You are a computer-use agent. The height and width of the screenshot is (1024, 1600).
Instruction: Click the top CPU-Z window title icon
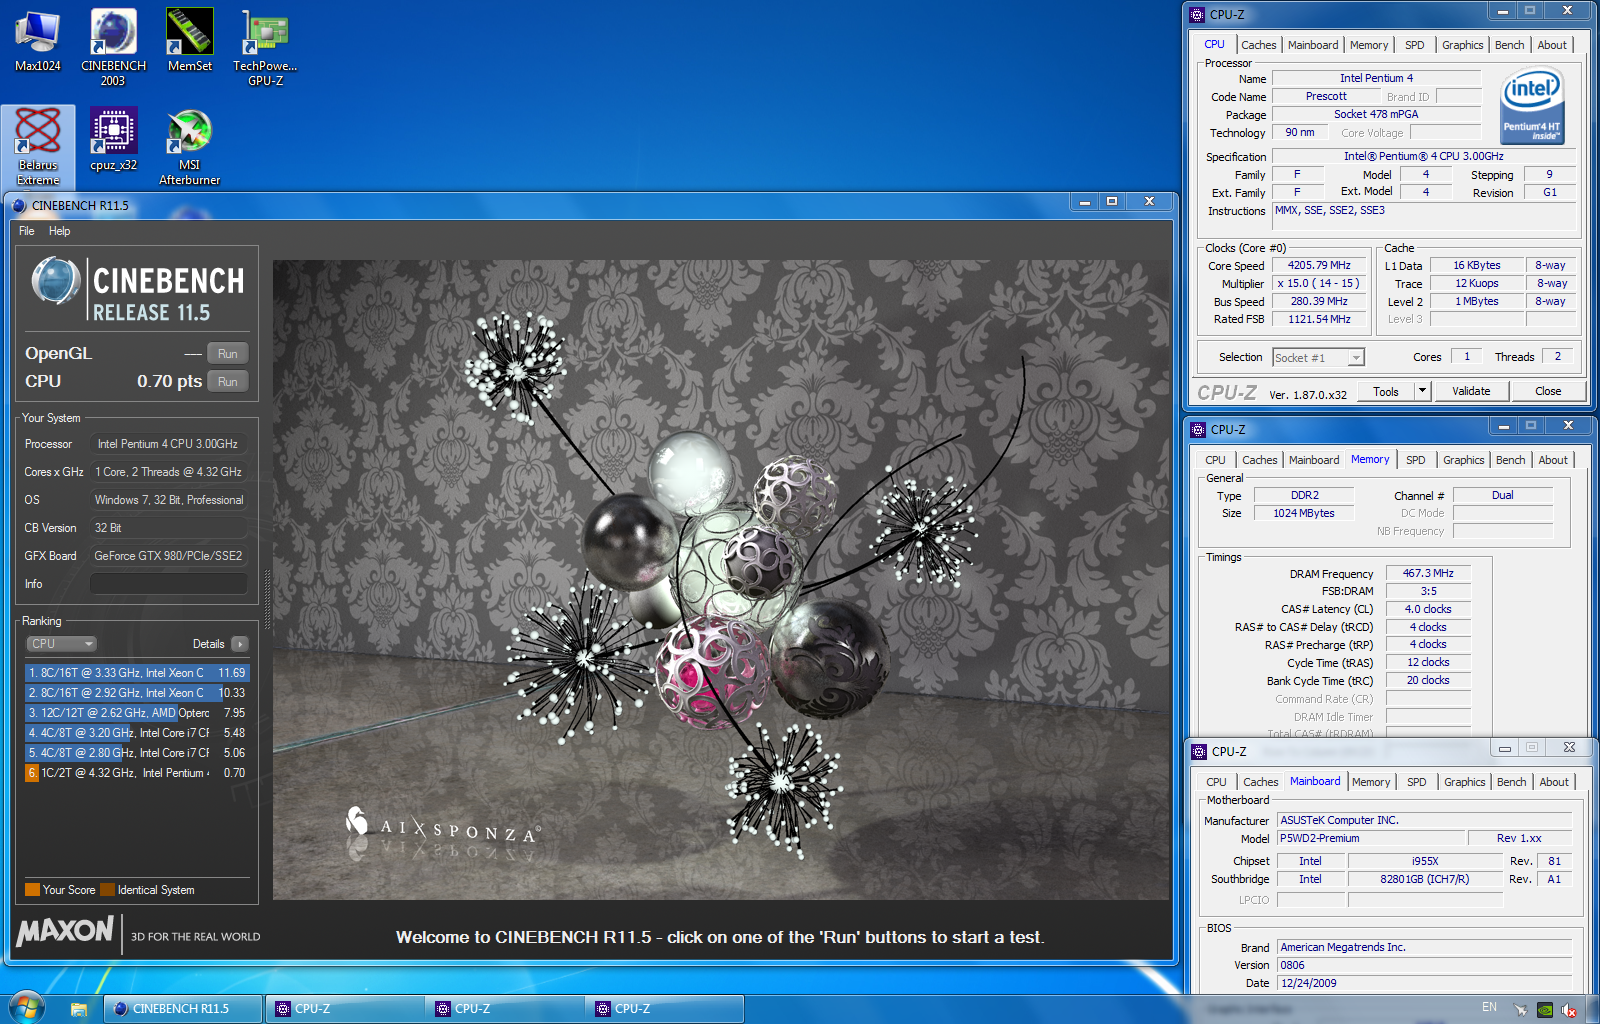click(x=1197, y=14)
